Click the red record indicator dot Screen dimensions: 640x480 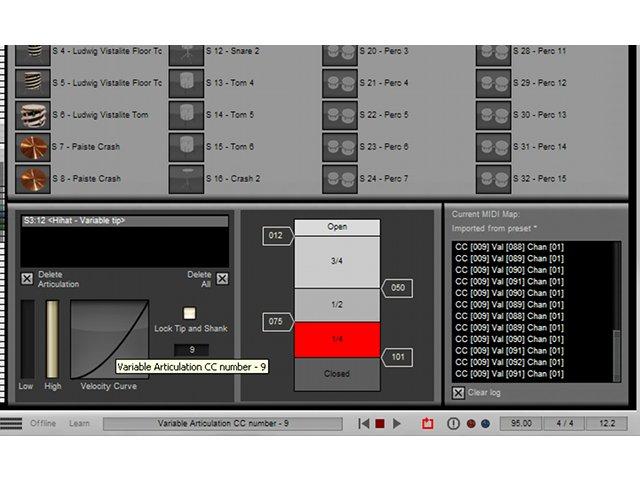pos(471,424)
